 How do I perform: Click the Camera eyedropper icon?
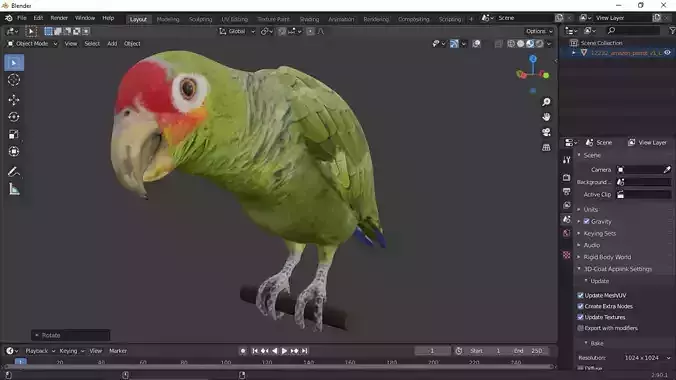[x=667, y=170]
